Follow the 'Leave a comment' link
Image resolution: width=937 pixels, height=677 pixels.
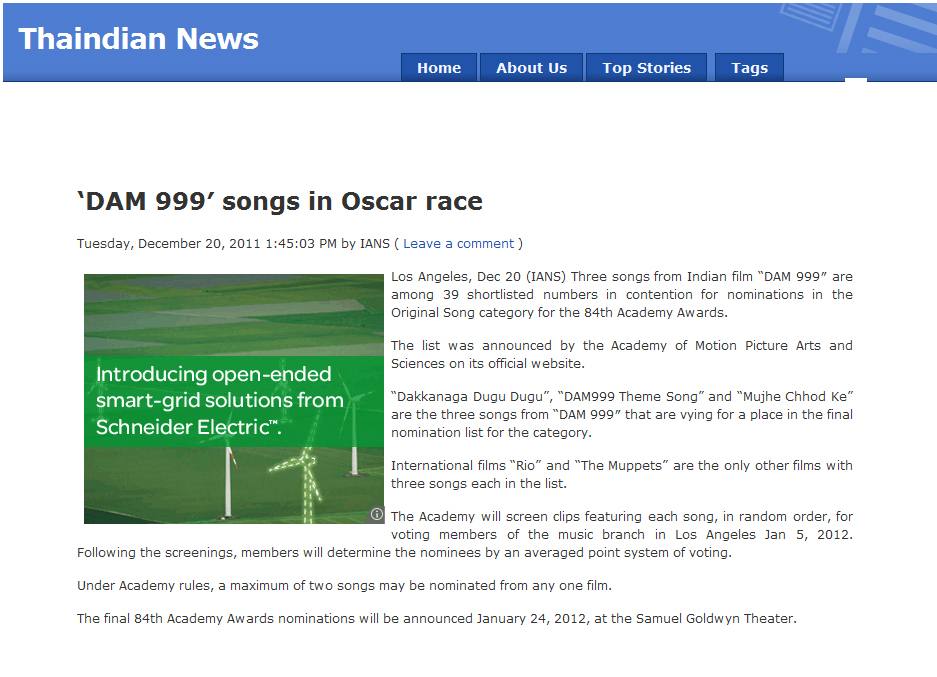[458, 243]
